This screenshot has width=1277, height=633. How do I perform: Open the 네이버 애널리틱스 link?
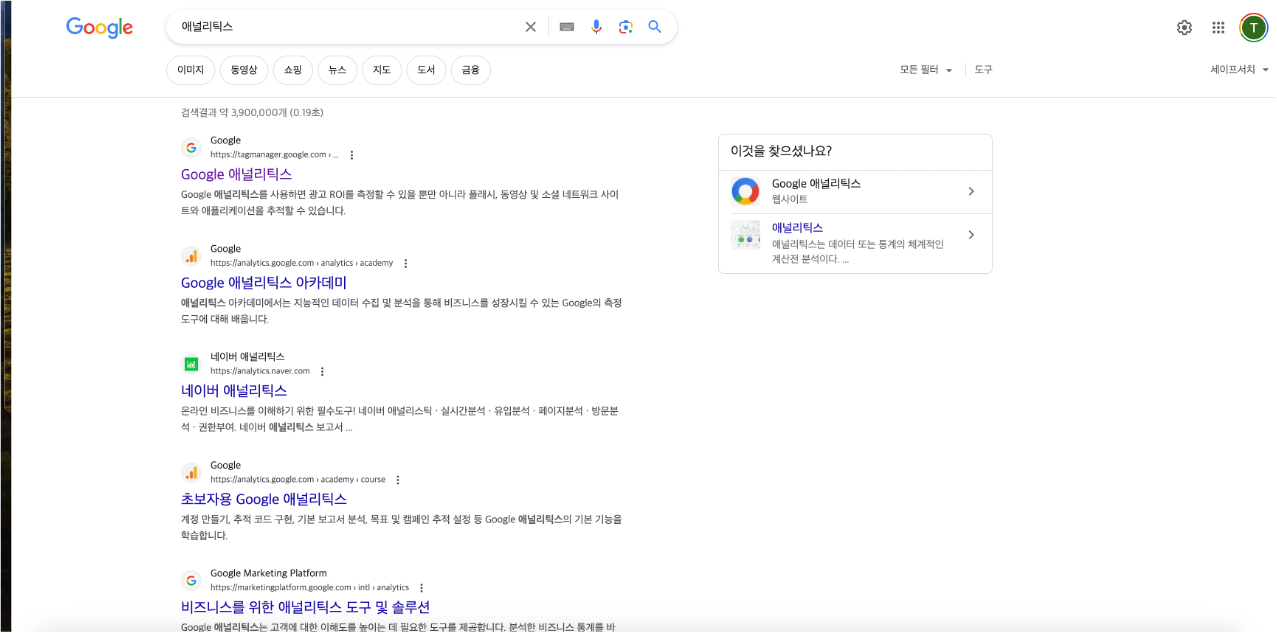[234, 391]
